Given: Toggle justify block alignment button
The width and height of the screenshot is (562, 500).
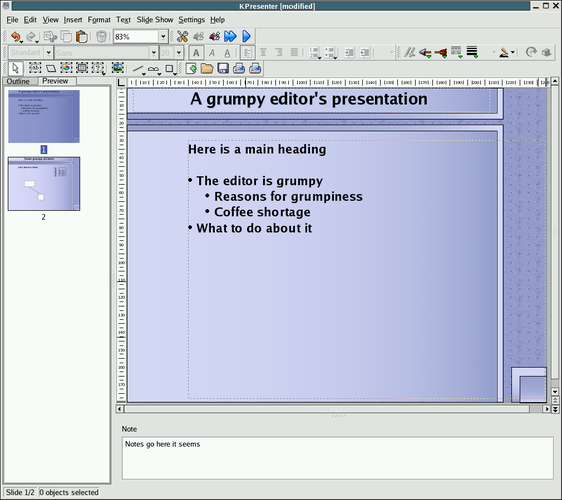Looking at the screenshot, I should [x=294, y=53].
